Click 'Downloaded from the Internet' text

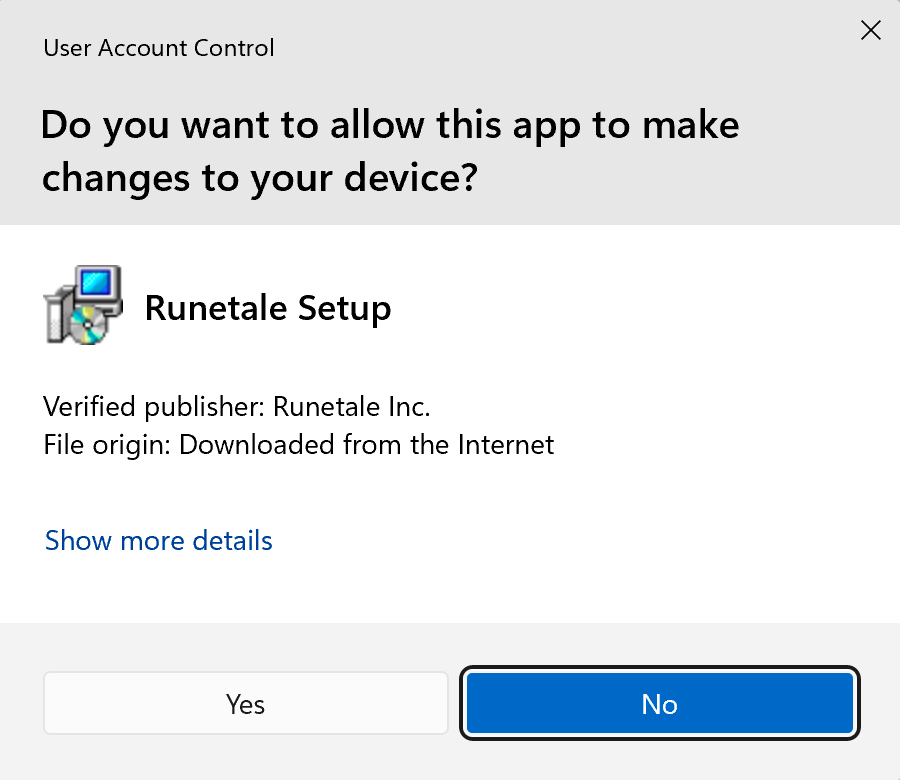pyautogui.click(x=366, y=445)
